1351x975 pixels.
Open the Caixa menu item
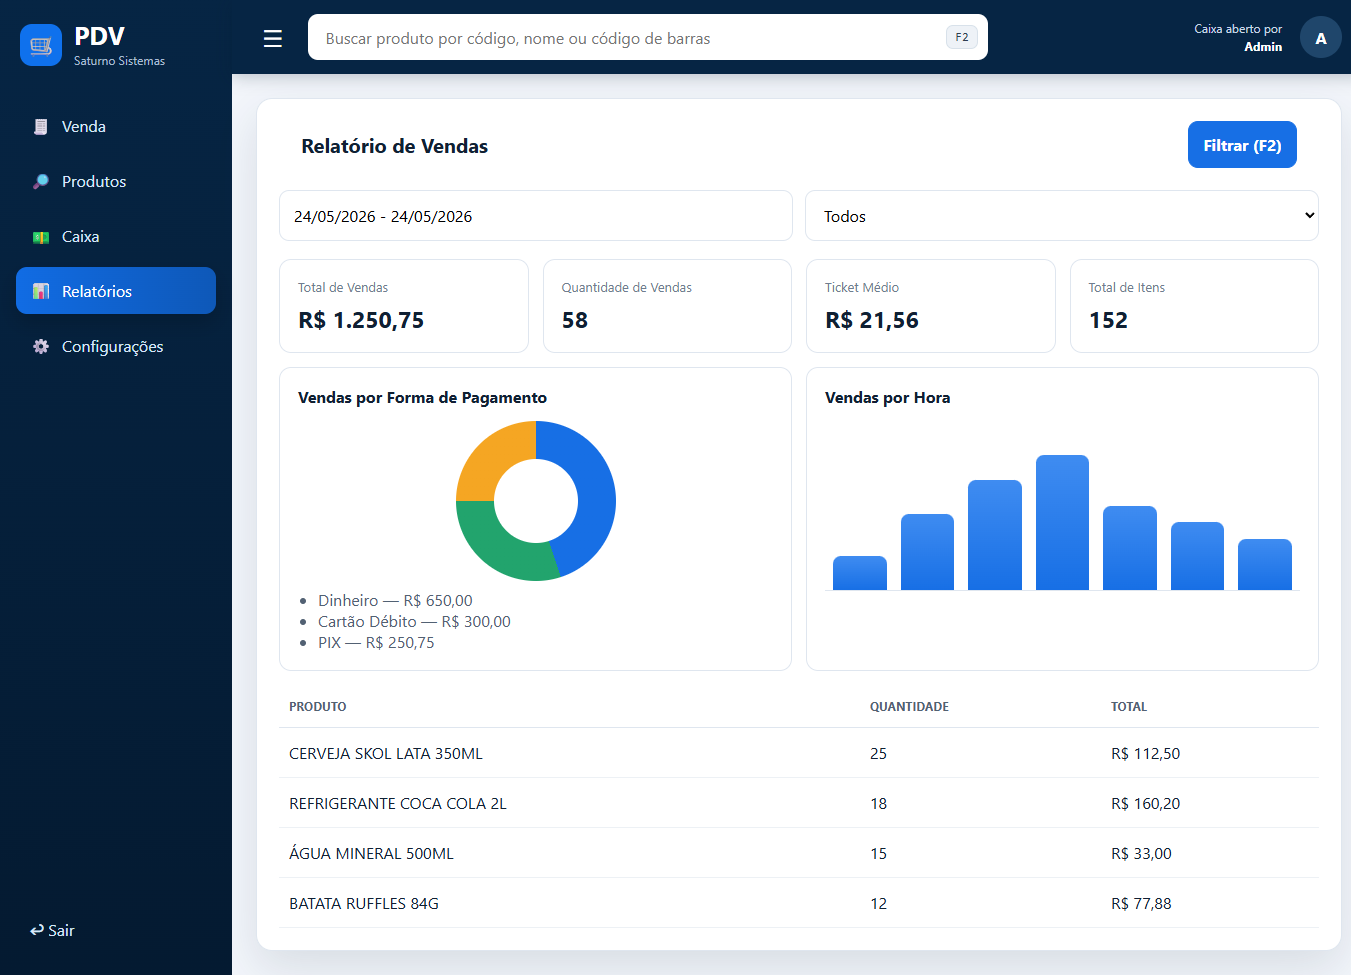pos(116,236)
